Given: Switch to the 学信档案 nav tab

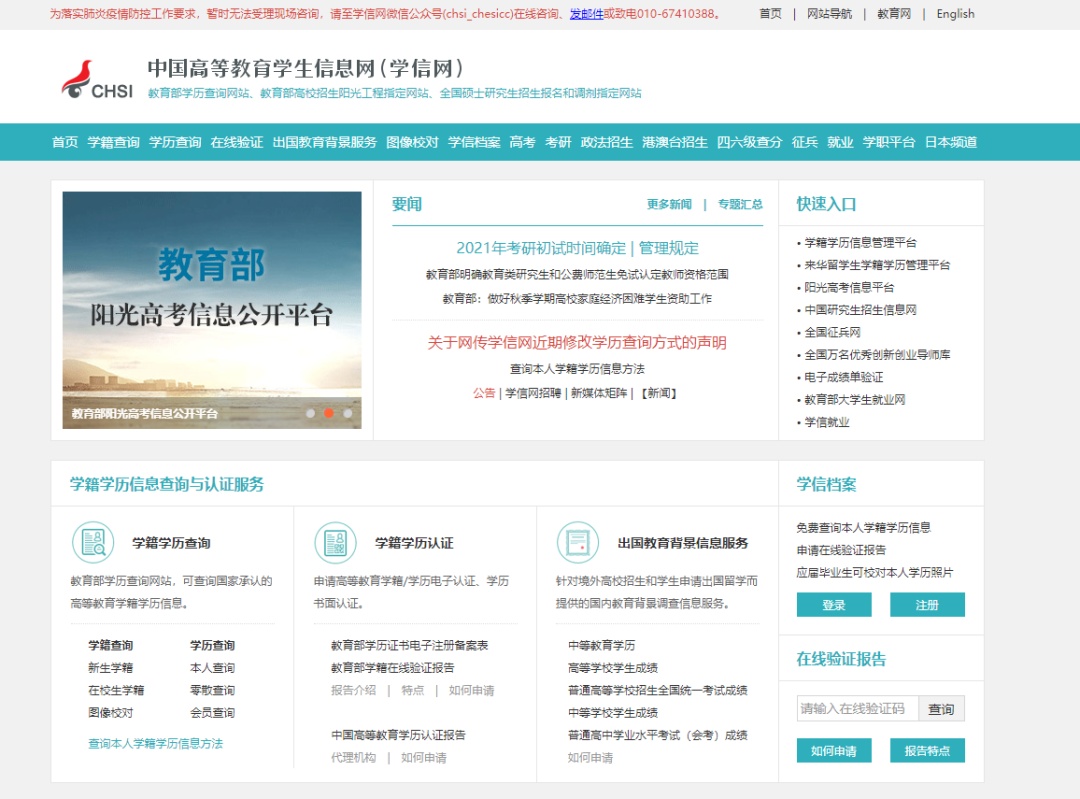Looking at the screenshot, I should pyautogui.click(x=473, y=143).
